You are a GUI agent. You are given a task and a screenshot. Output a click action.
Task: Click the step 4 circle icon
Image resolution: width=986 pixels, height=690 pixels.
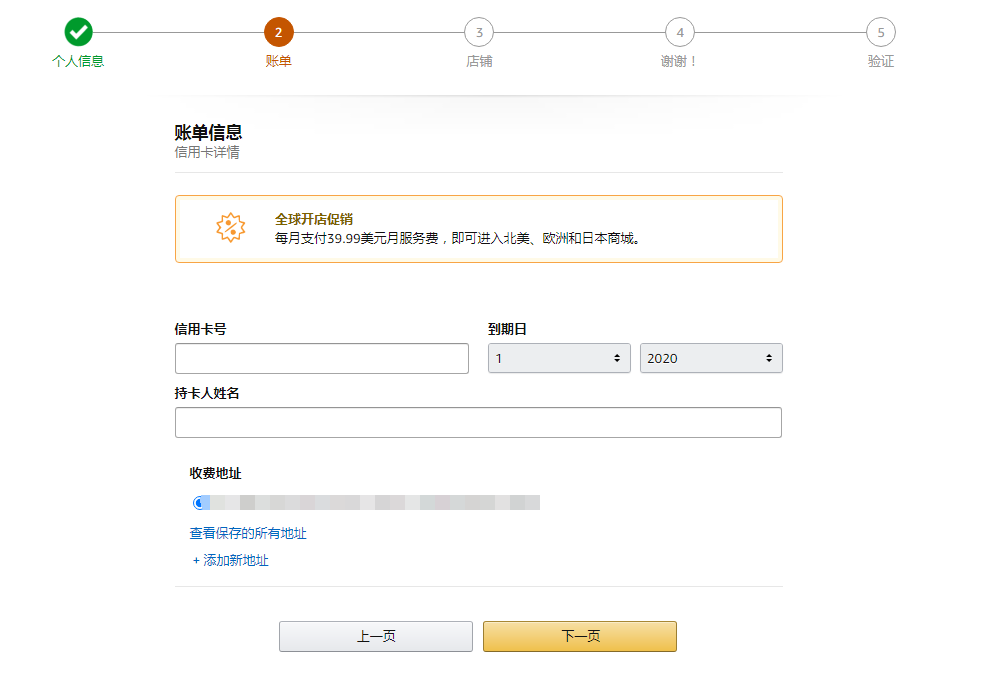680,32
